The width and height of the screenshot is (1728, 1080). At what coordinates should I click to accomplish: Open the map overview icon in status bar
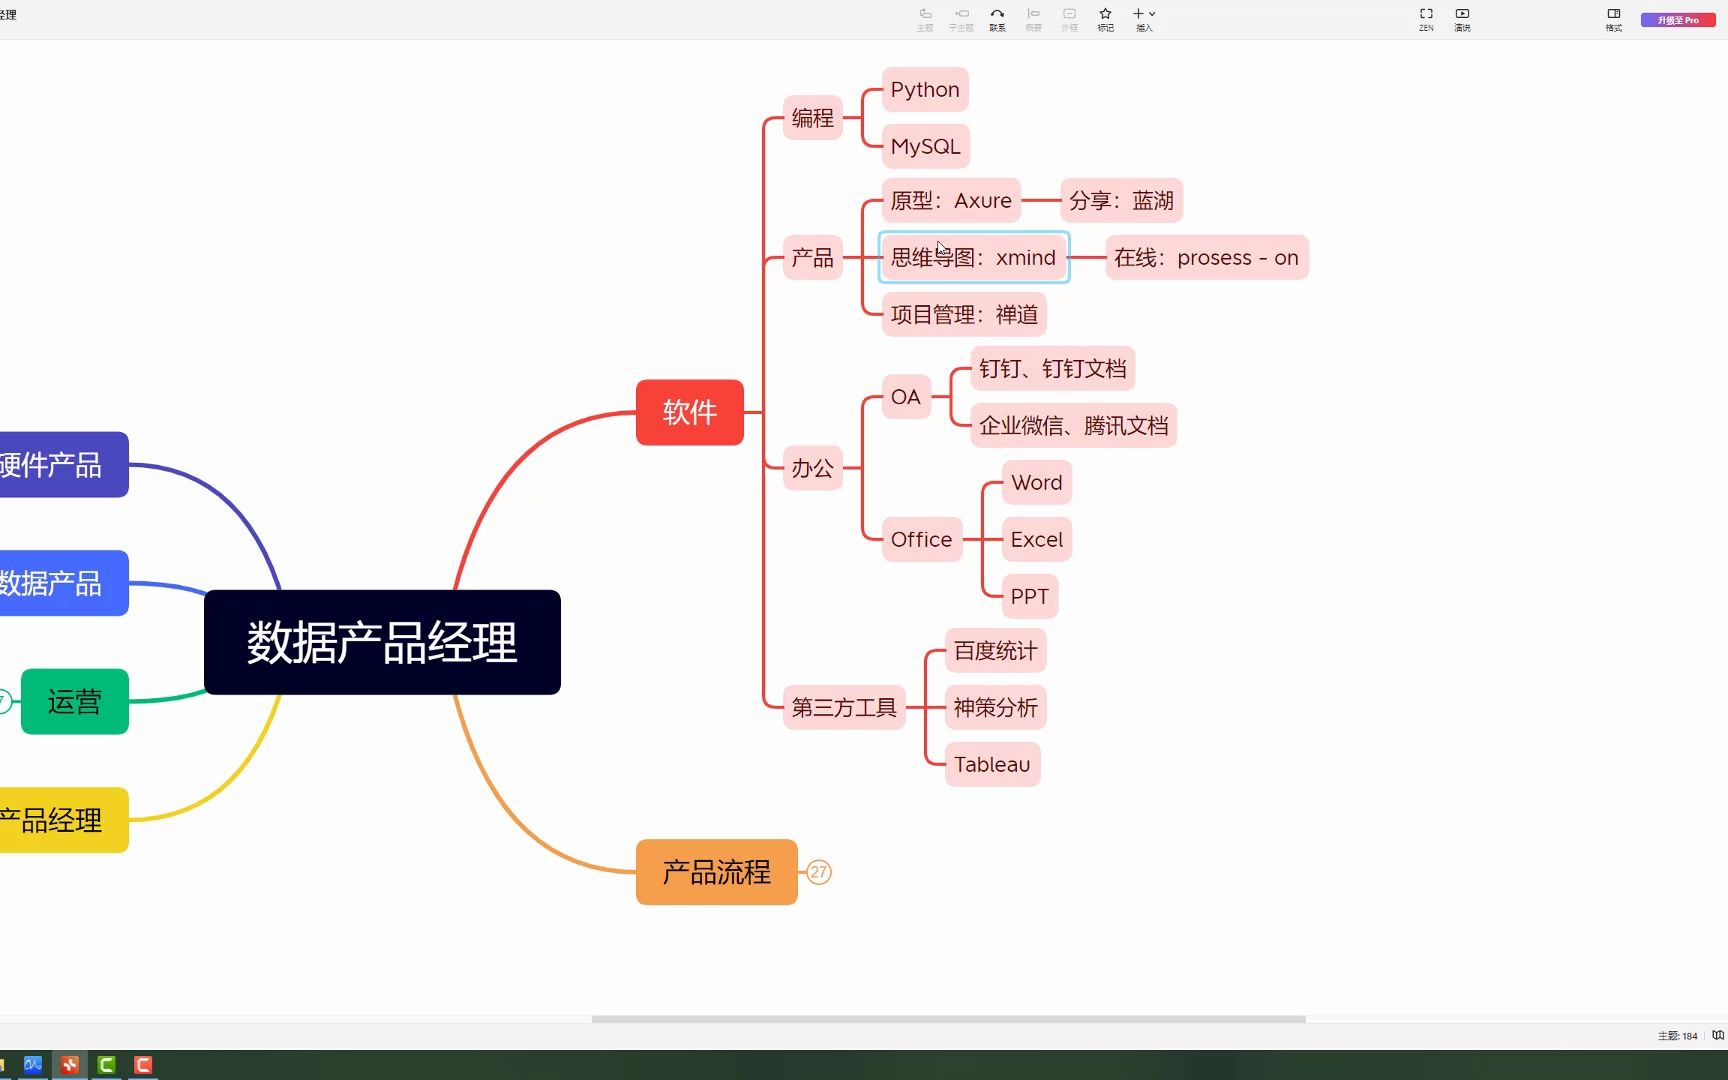point(1718,1035)
